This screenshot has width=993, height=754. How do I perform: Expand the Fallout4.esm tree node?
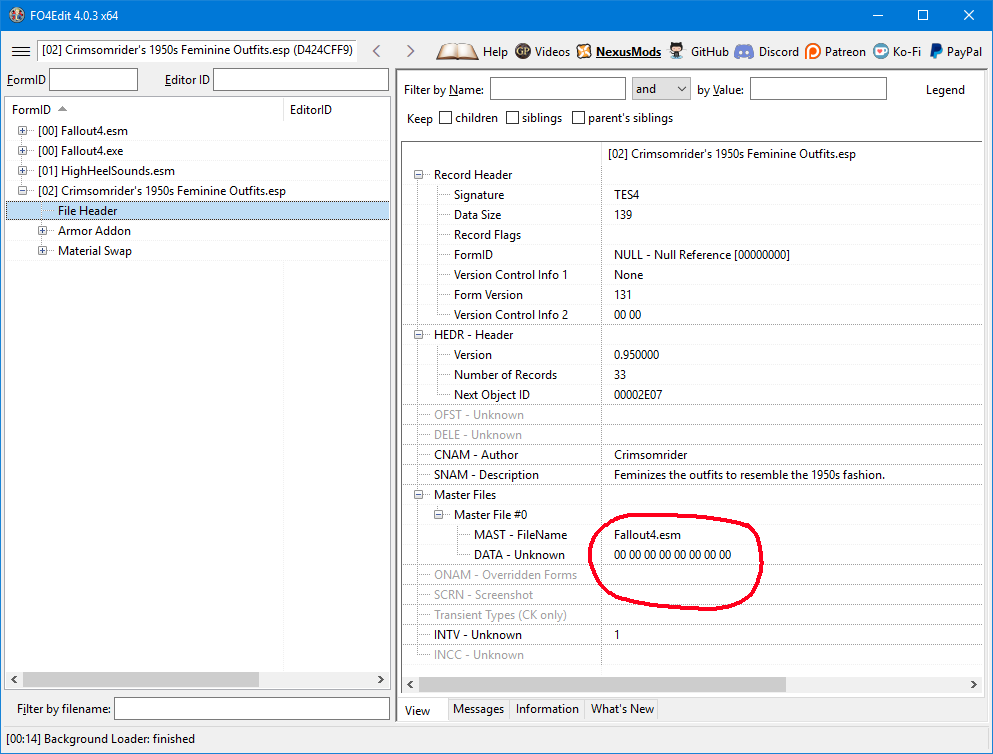[23, 131]
